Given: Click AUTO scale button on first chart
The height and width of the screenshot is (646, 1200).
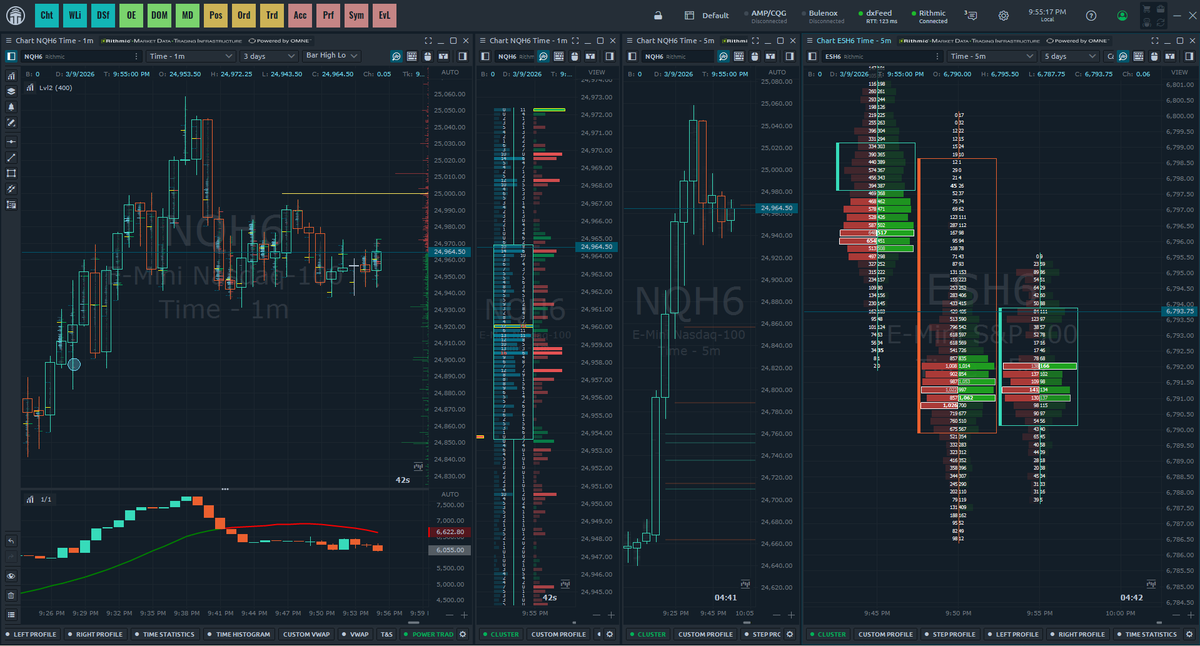Looking at the screenshot, I should coord(450,73).
